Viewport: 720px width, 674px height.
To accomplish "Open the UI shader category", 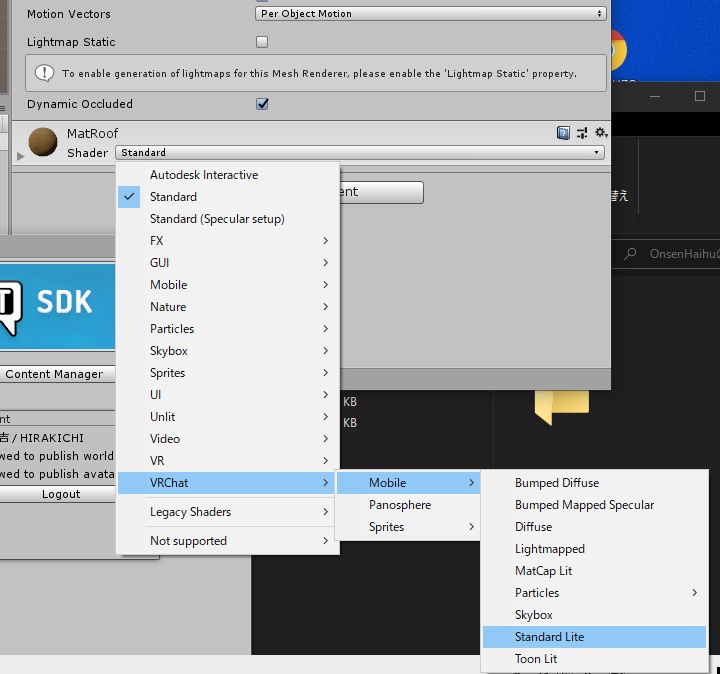I will point(228,395).
